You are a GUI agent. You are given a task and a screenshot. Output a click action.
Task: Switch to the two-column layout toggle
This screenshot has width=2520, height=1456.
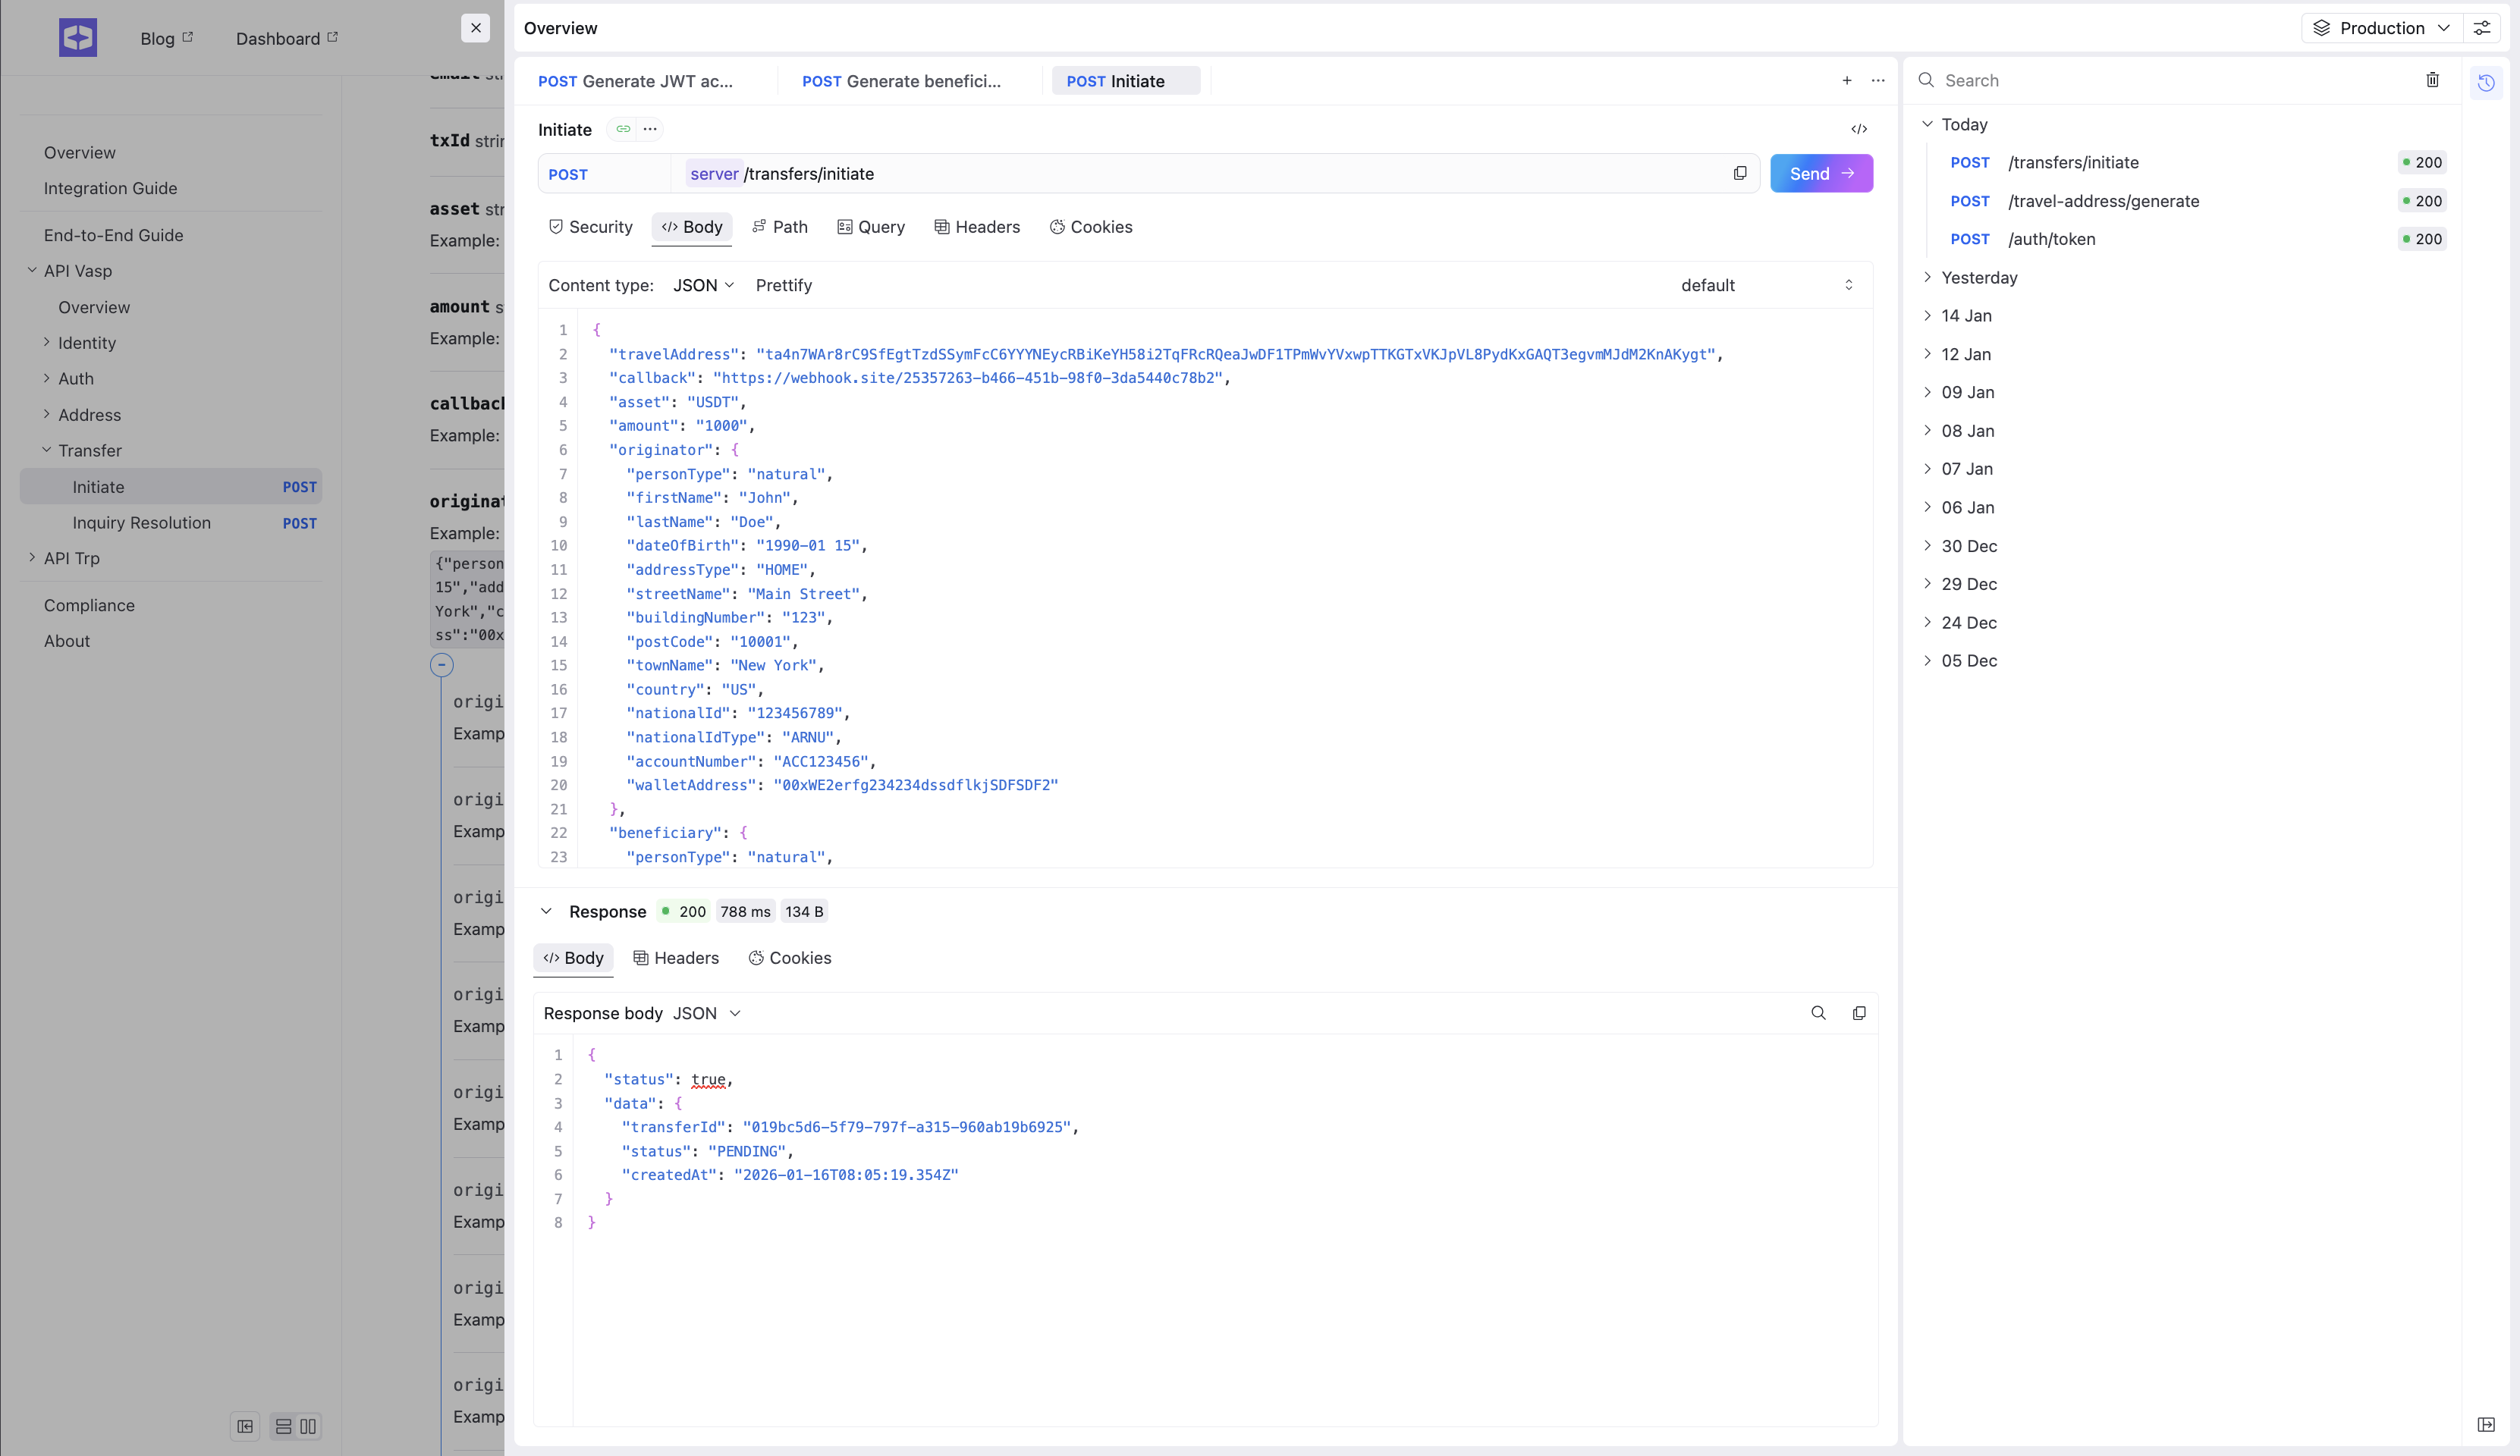(x=308, y=1426)
